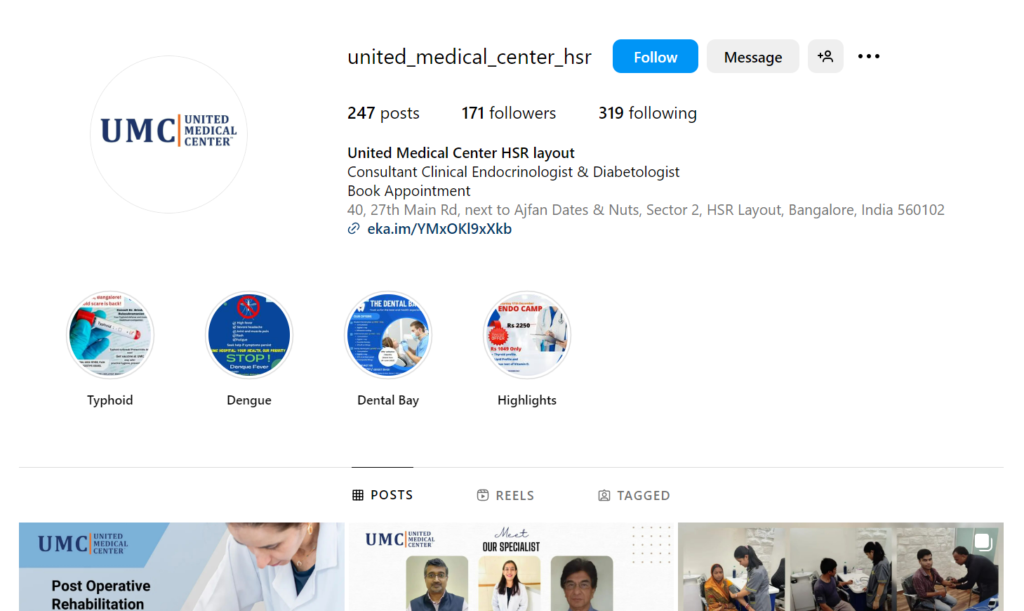Open the Post Operative Rehabilitation post
Screen dimensions: 1024x611
(181, 567)
